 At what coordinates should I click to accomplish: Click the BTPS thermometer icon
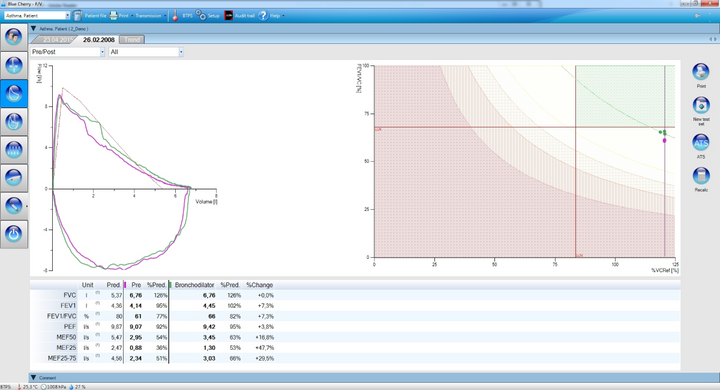tap(175, 16)
